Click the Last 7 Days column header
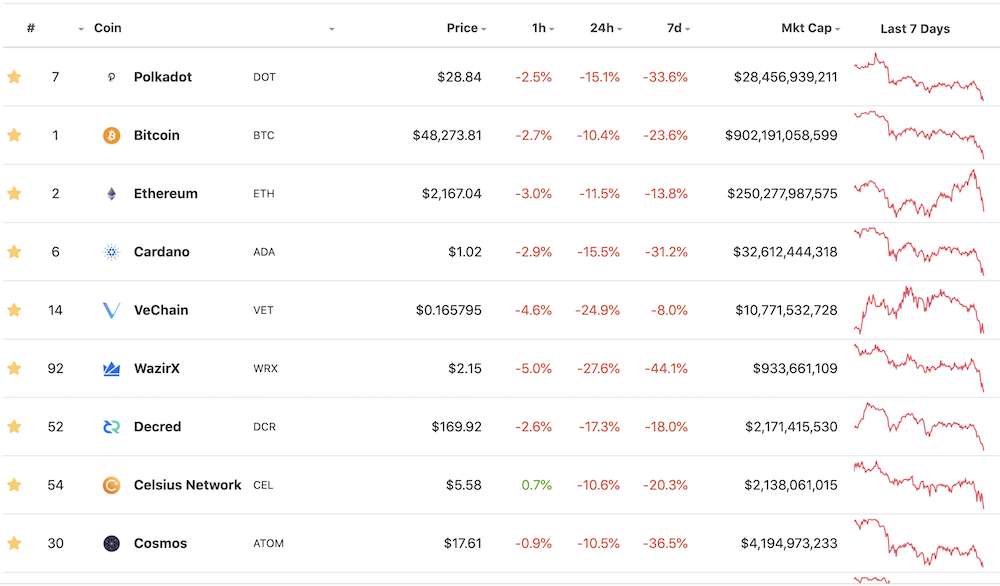1000x586 pixels. [x=915, y=29]
